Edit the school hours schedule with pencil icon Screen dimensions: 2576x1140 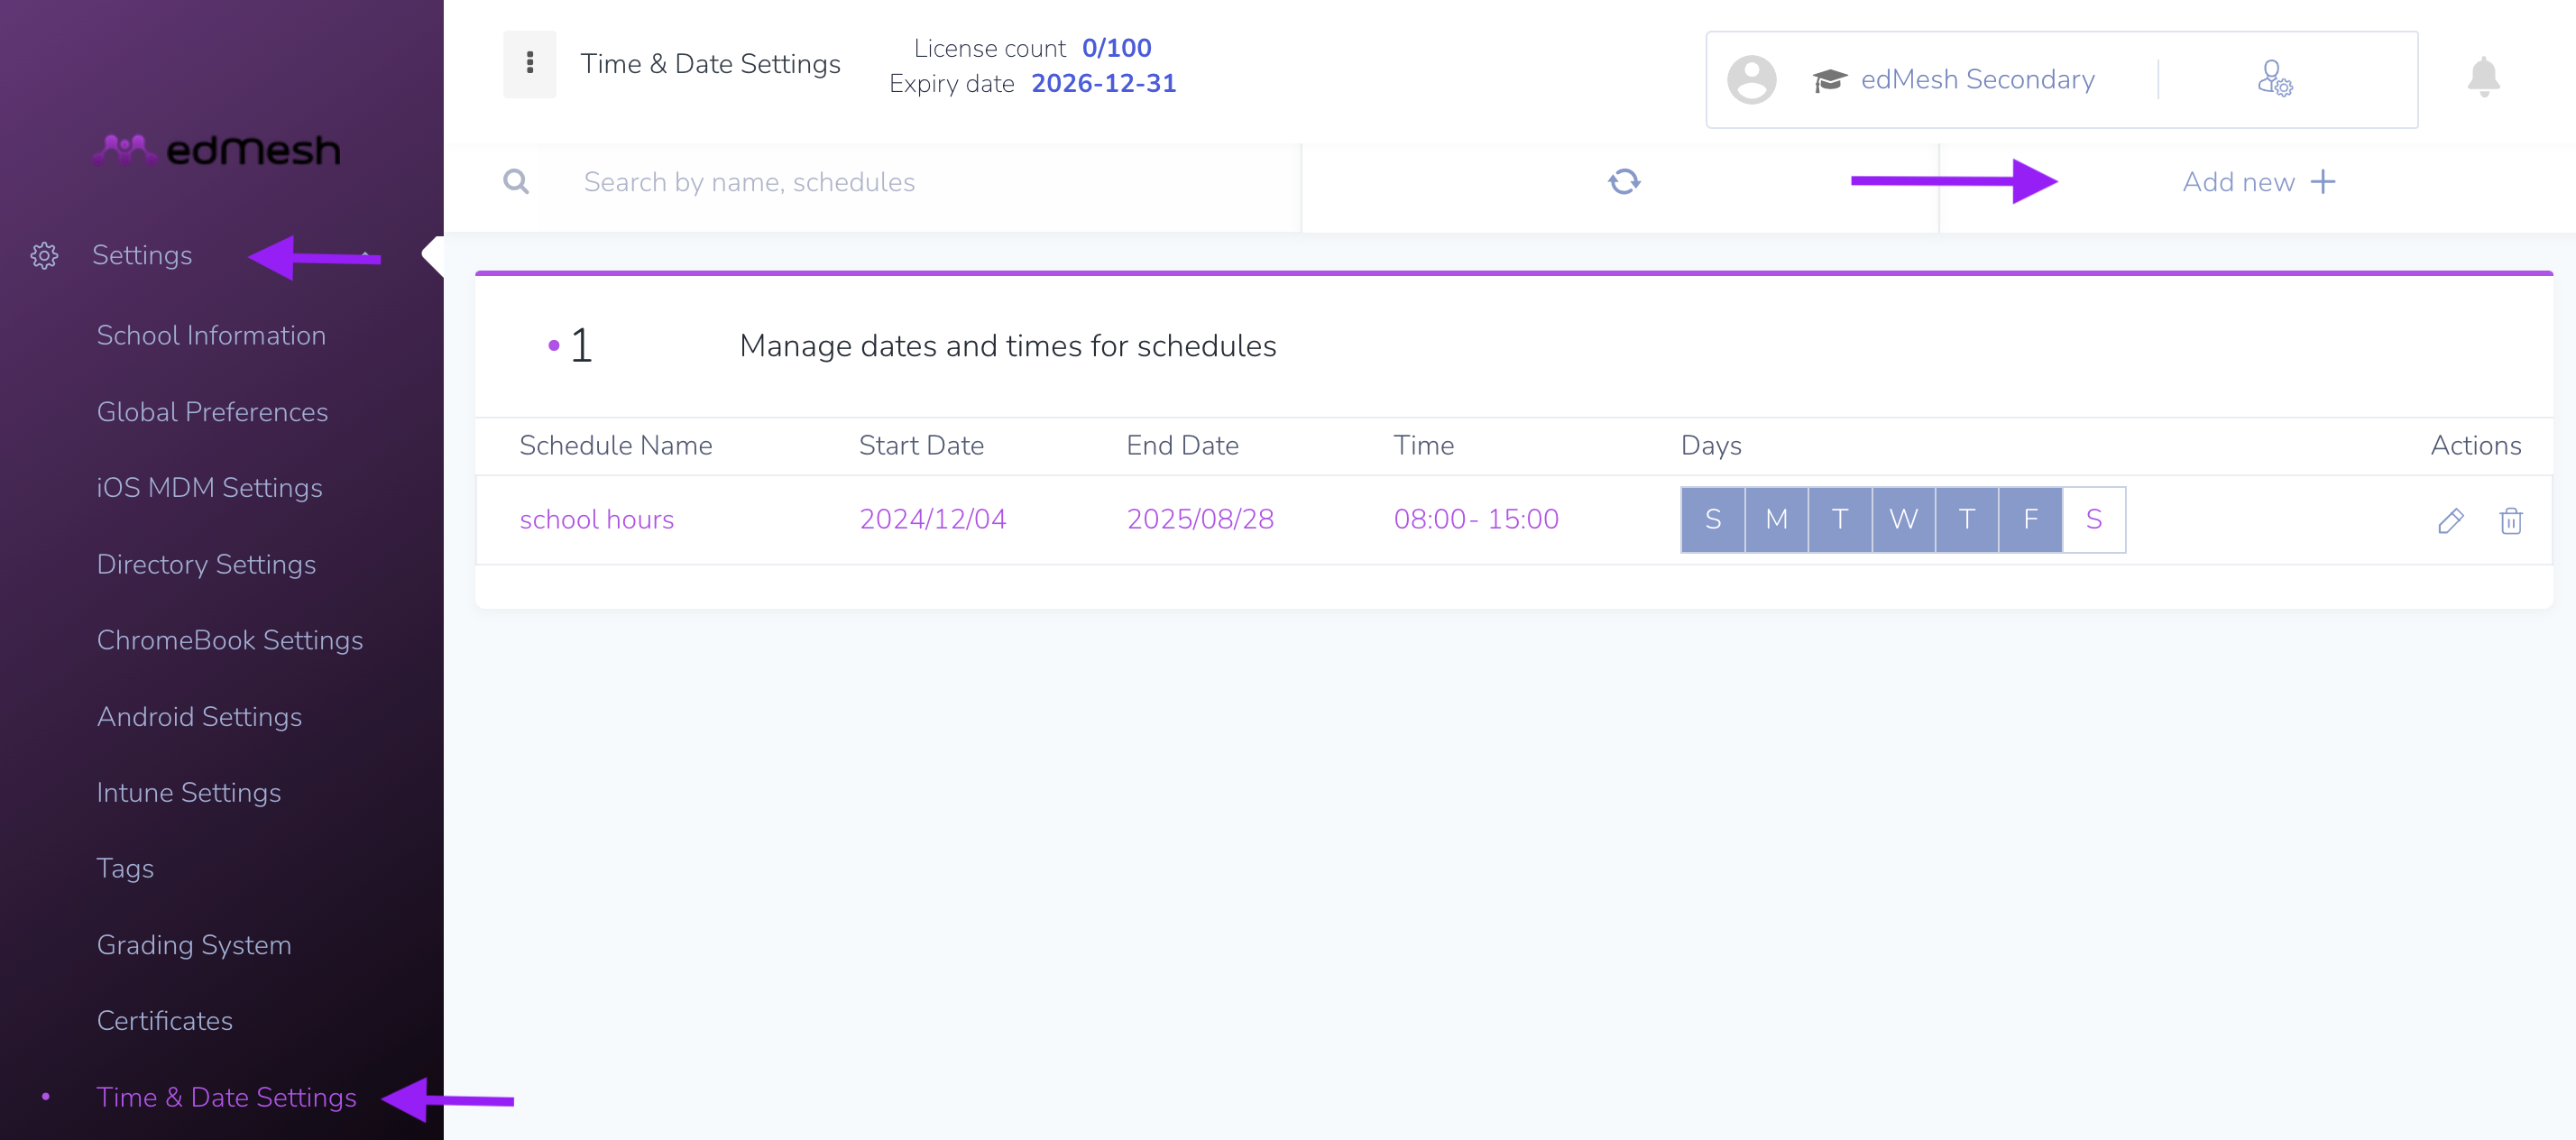[x=2450, y=520]
